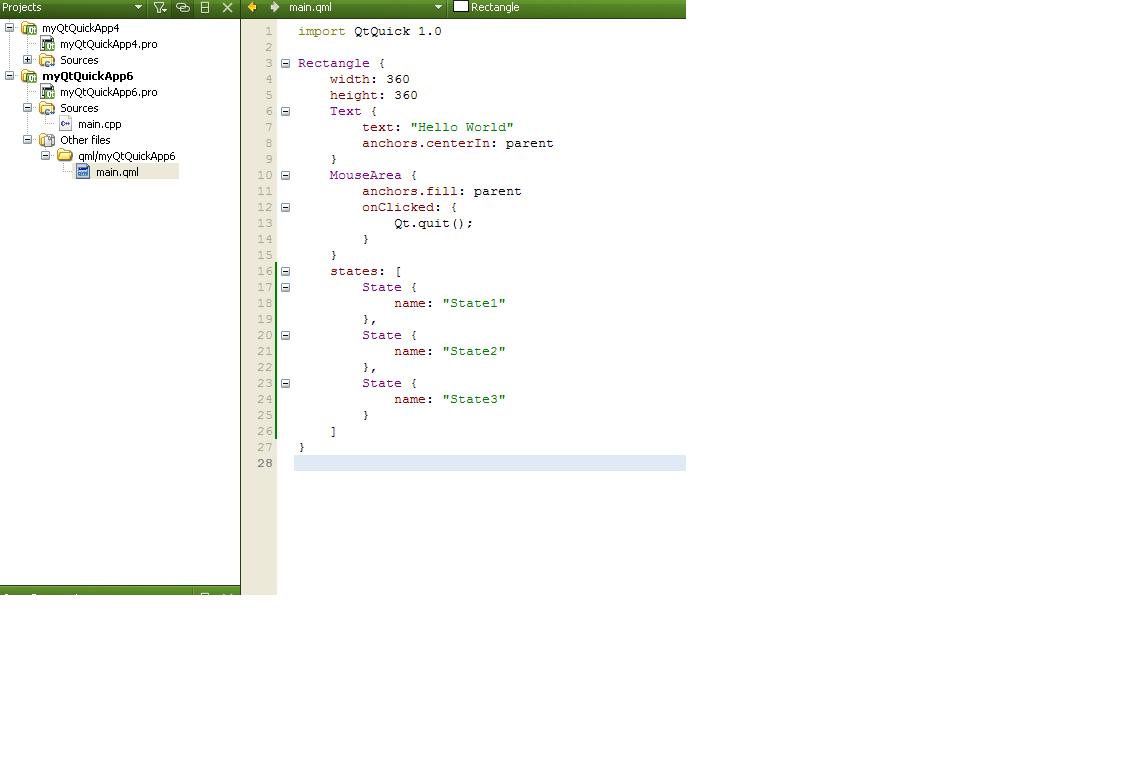Close the Projects side panel
Screen dimensions: 1138x767
pyautogui.click(x=227, y=7)
